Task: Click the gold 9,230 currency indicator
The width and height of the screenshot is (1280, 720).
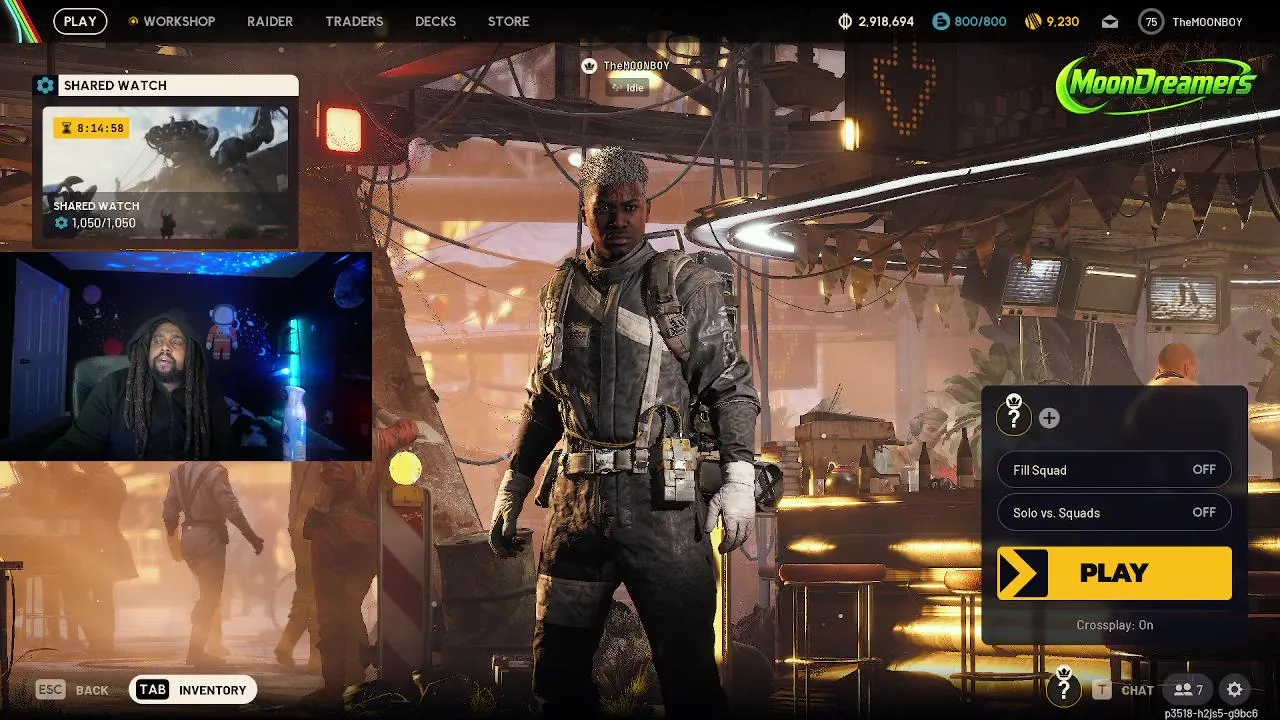Action: coord(1052,21)
